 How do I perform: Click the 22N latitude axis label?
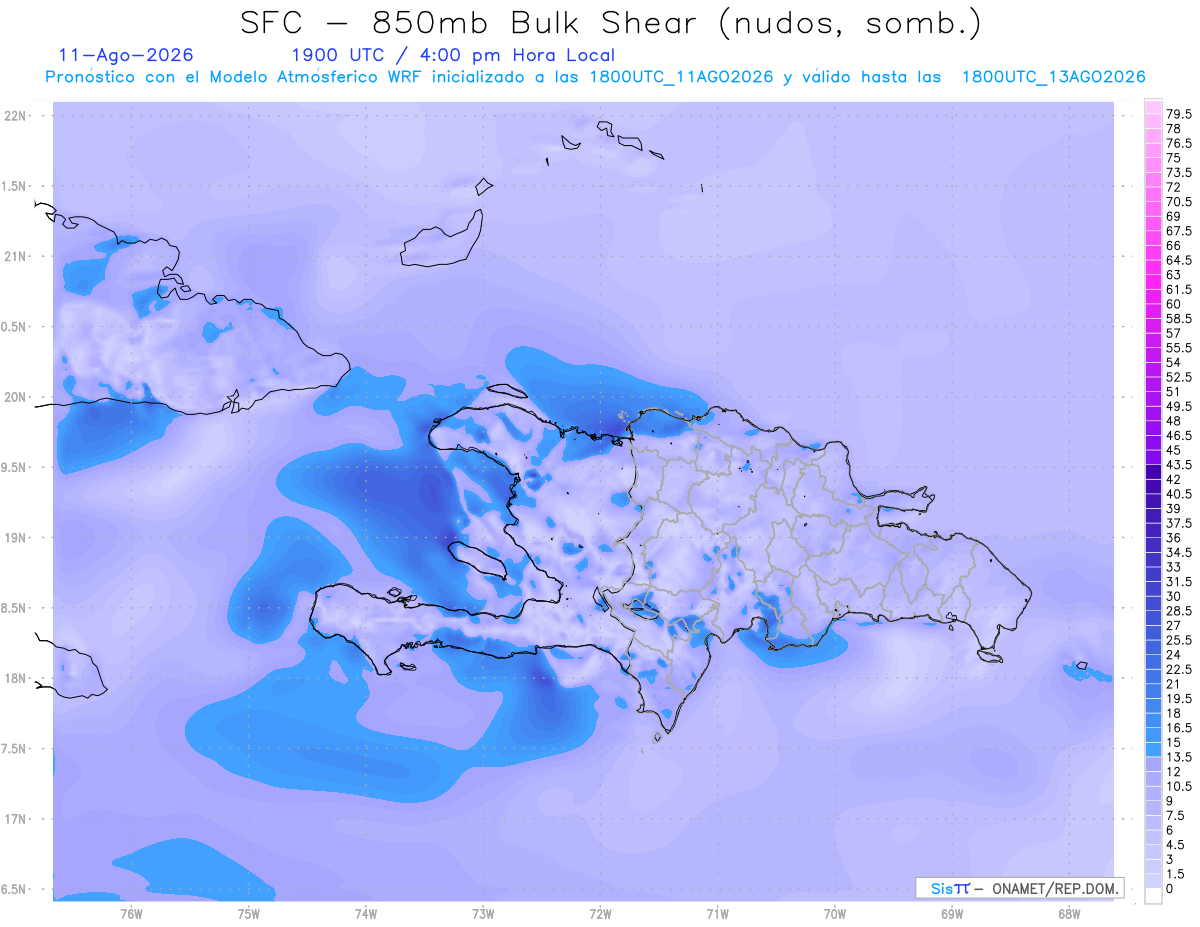click(x=16, y=115)
